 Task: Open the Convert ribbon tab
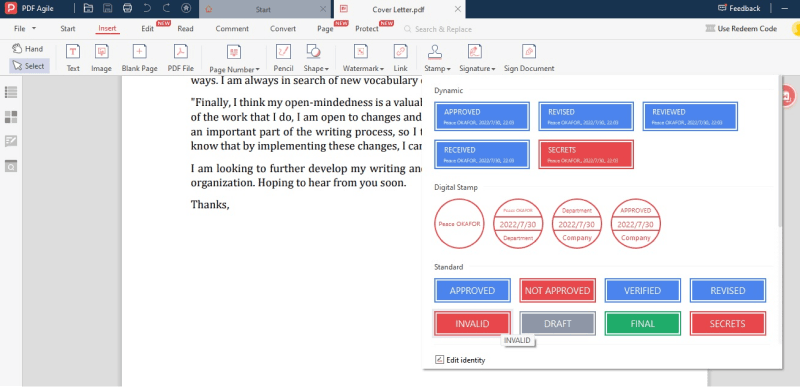pyautogui.click(x=283, y=29)
